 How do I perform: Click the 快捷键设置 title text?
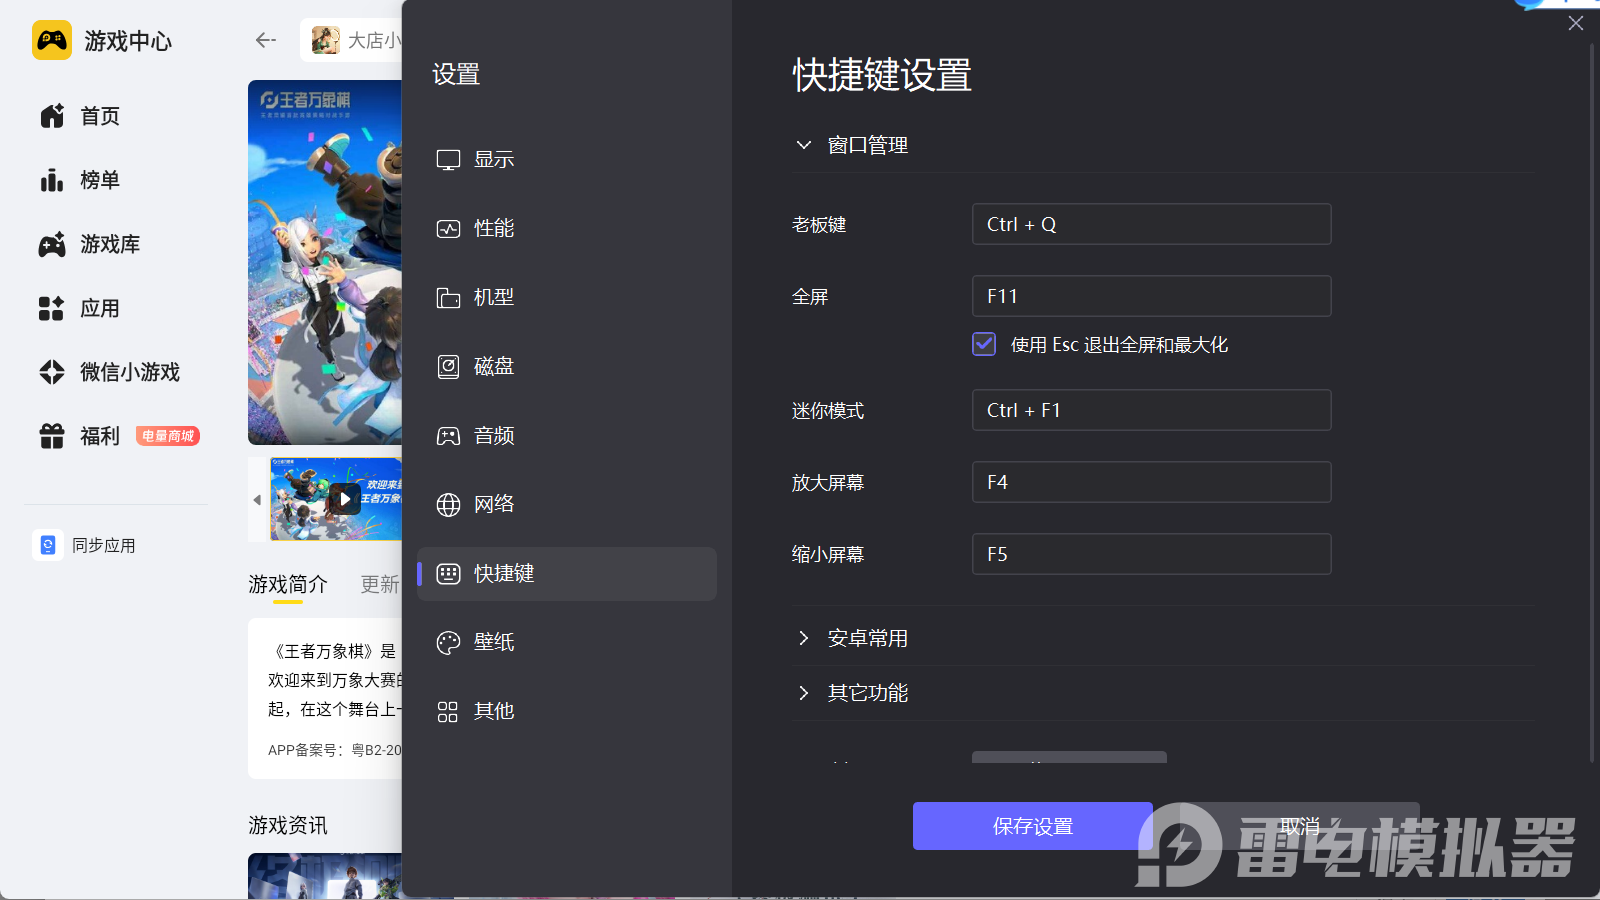[x=882, y=75]
